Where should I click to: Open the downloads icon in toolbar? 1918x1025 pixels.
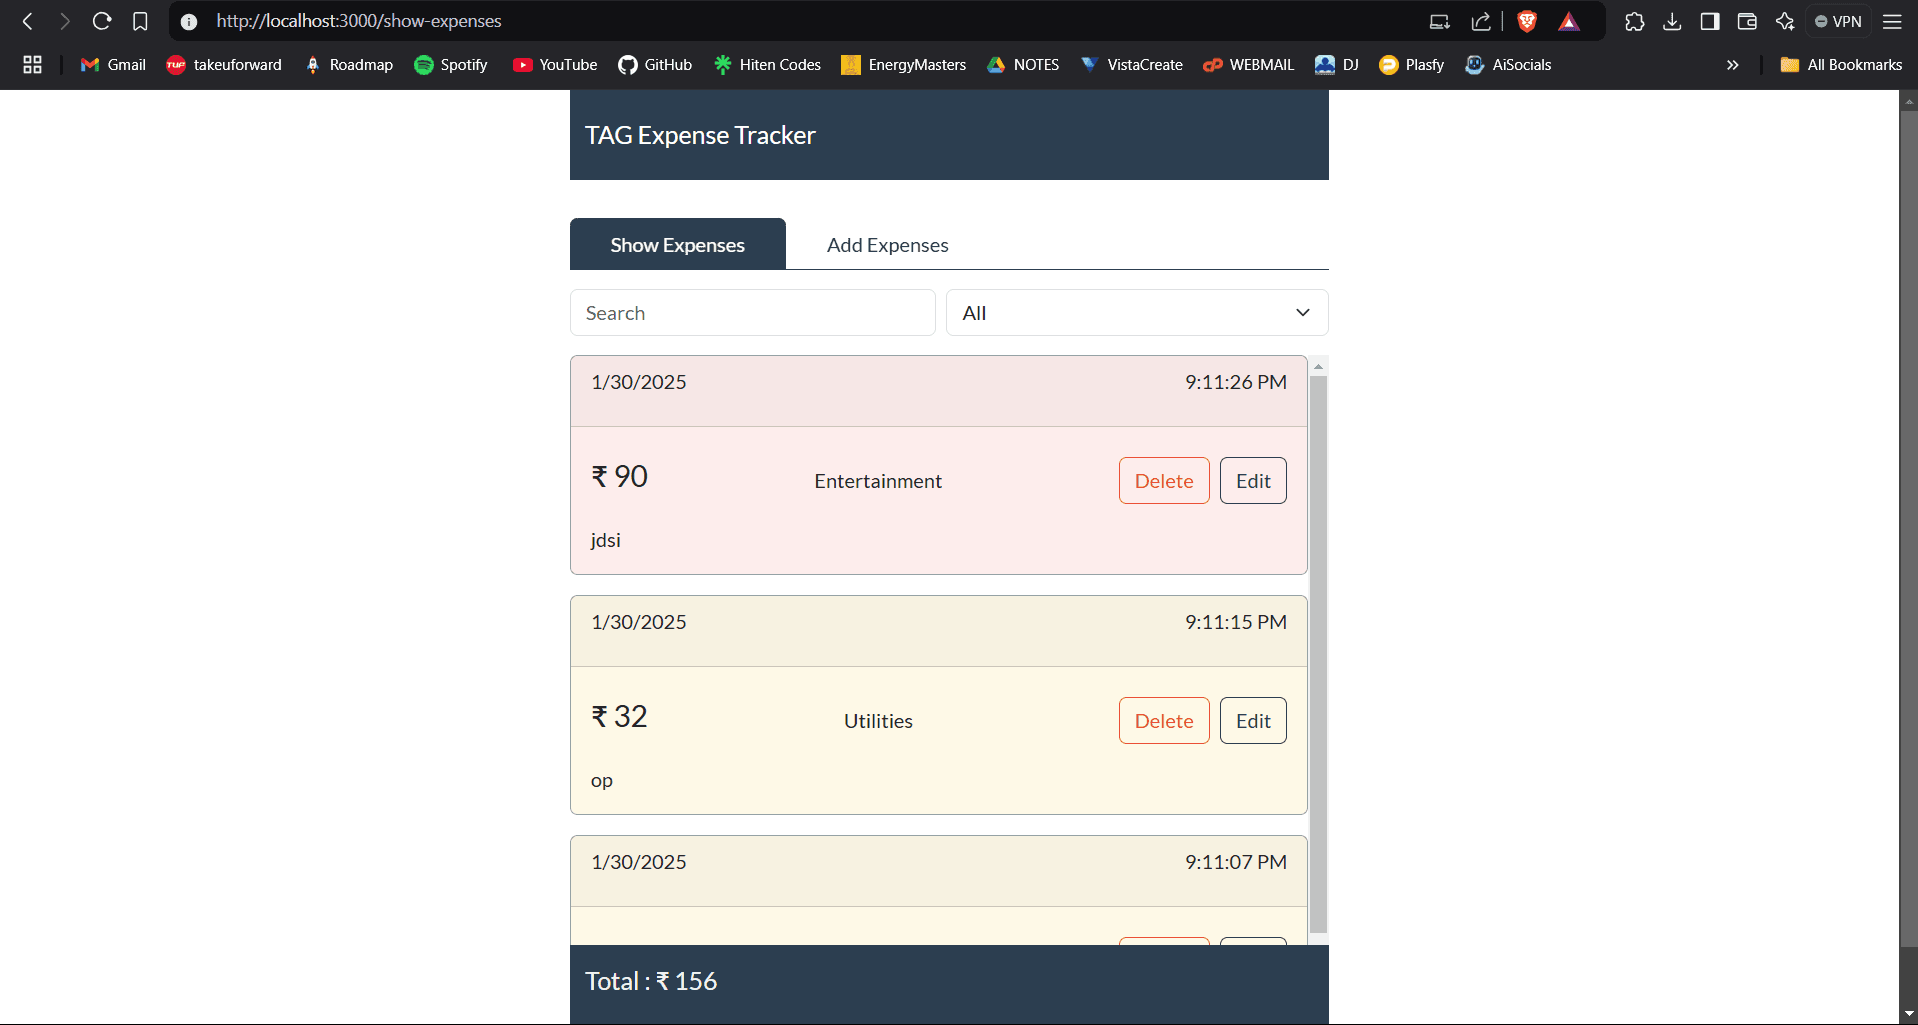[x=1672, y=21]
